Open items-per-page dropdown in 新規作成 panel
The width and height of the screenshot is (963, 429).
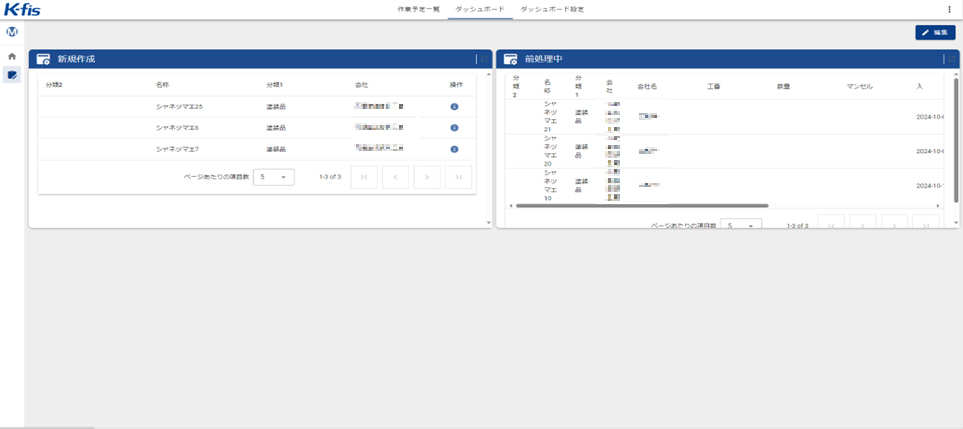coord(273,177)
